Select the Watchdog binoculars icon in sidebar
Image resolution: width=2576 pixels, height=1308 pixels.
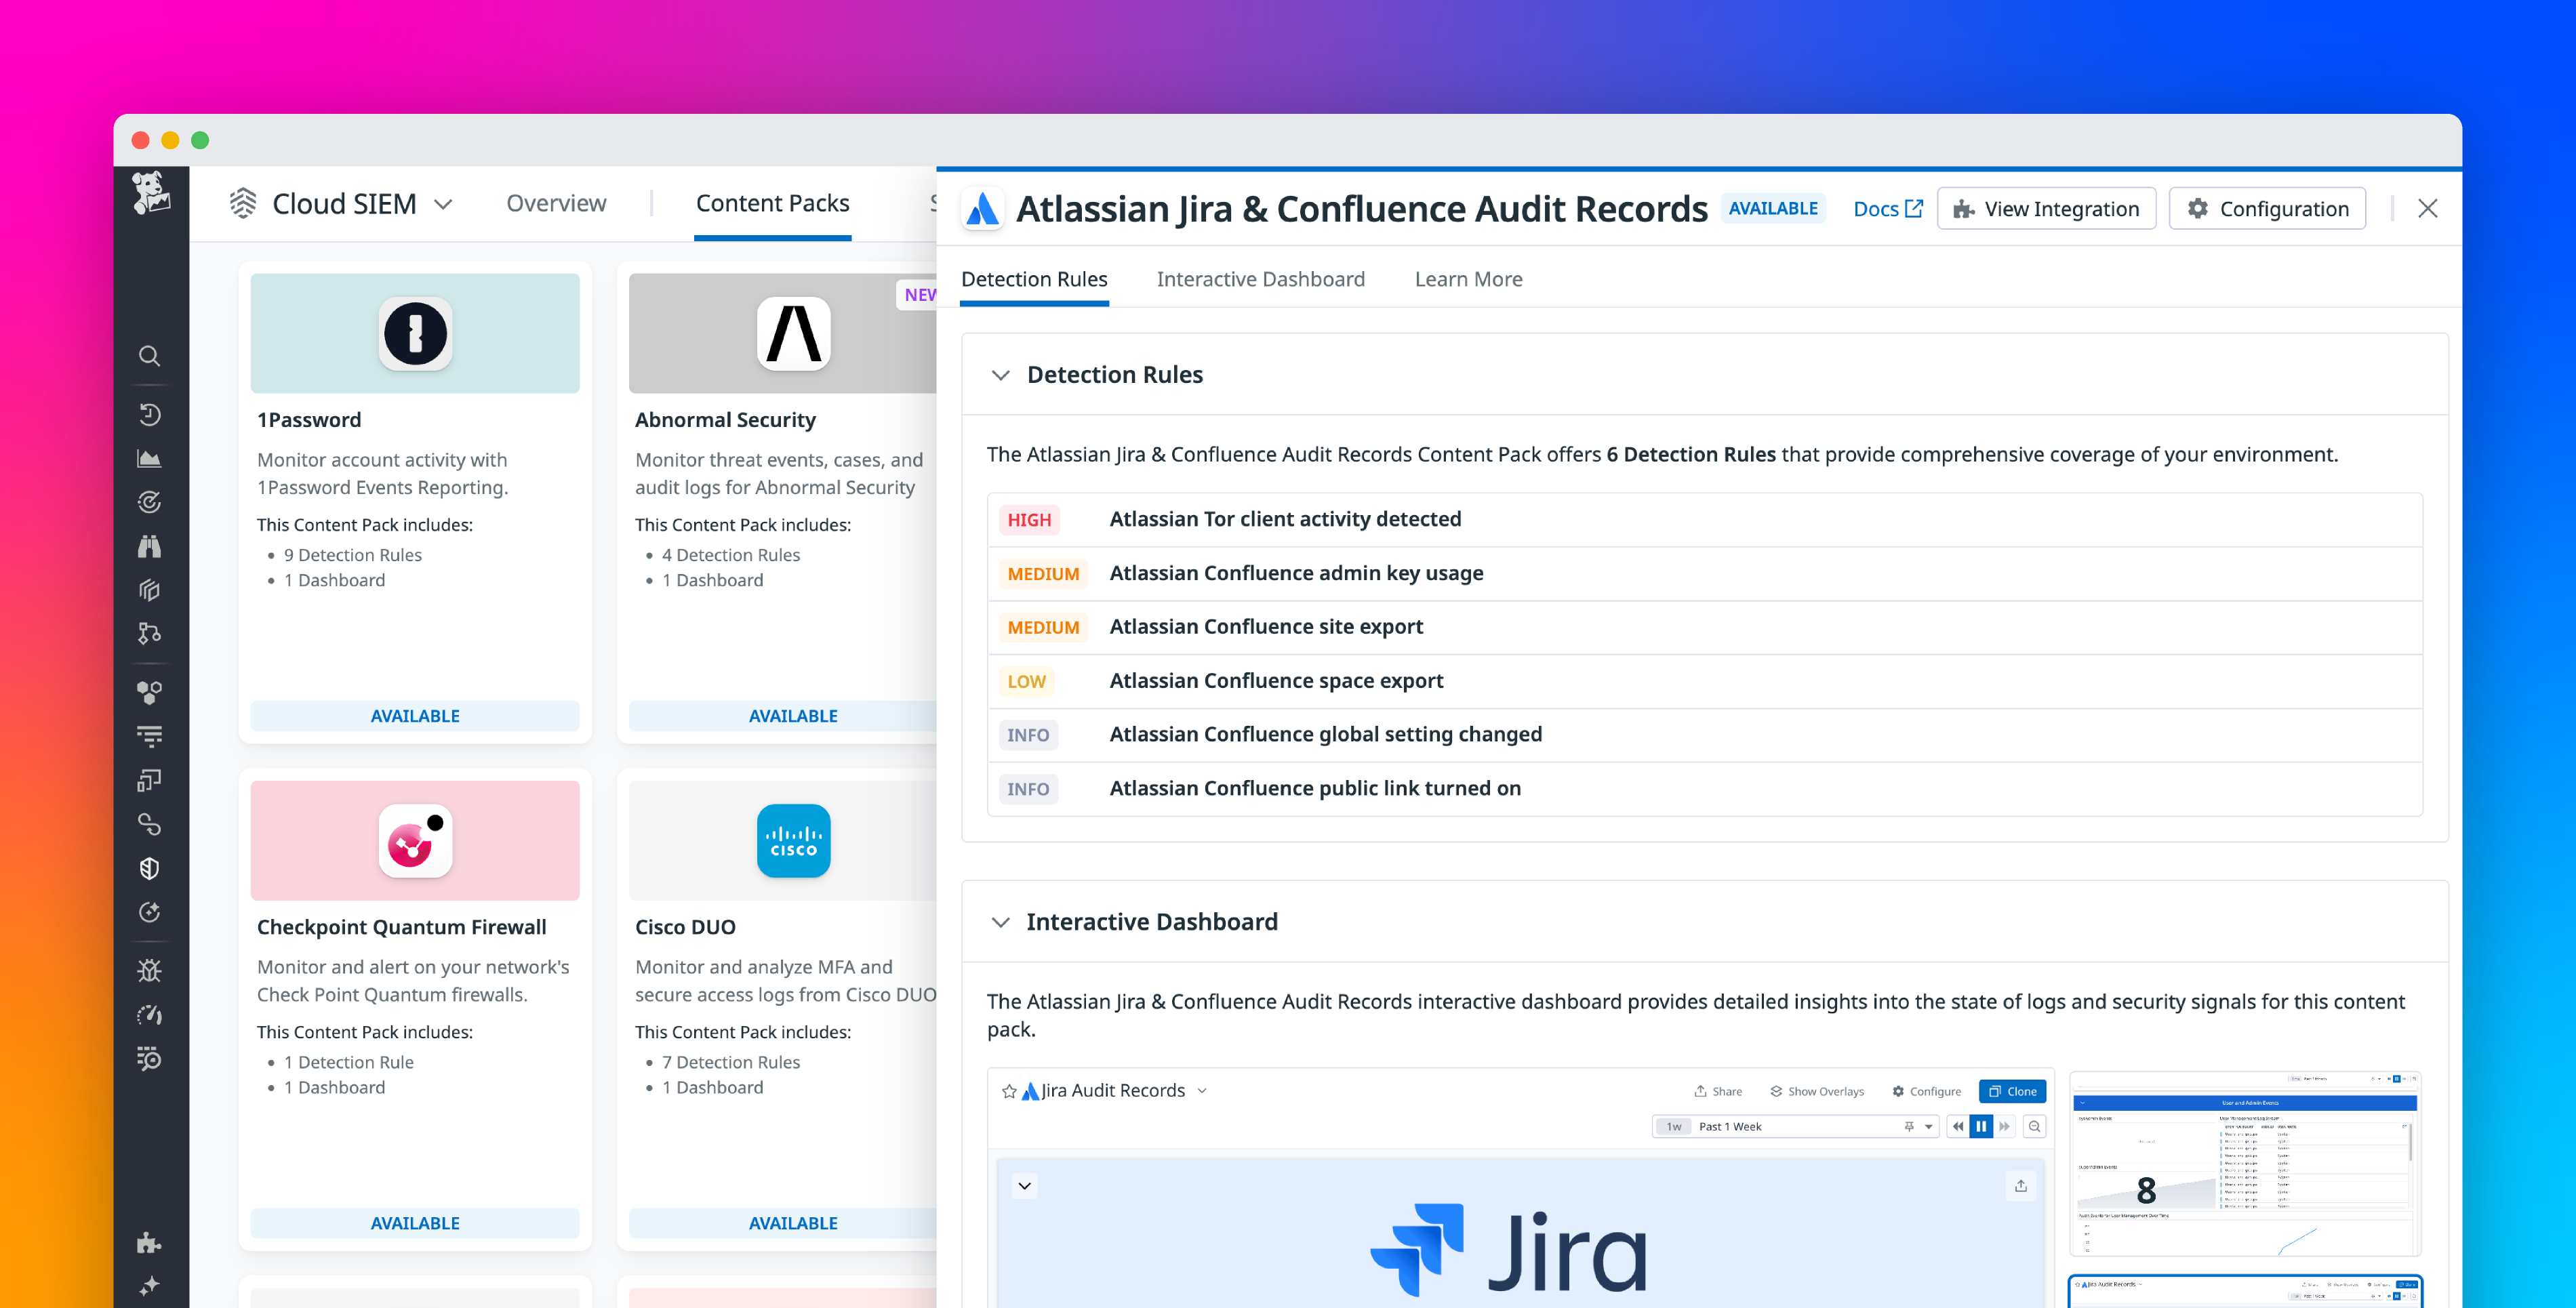[x=150, y=546]
